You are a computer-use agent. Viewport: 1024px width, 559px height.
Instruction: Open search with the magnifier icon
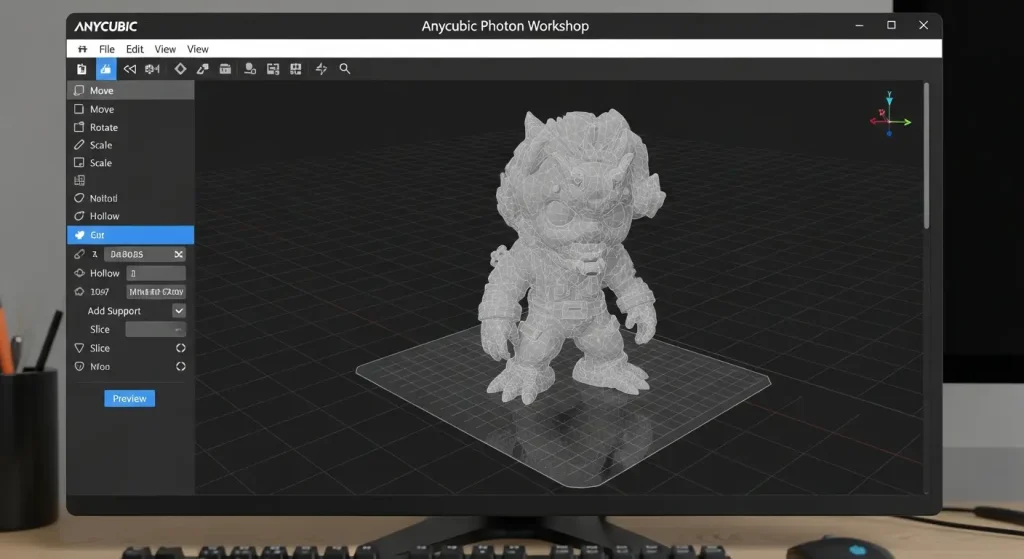point(345,69)
